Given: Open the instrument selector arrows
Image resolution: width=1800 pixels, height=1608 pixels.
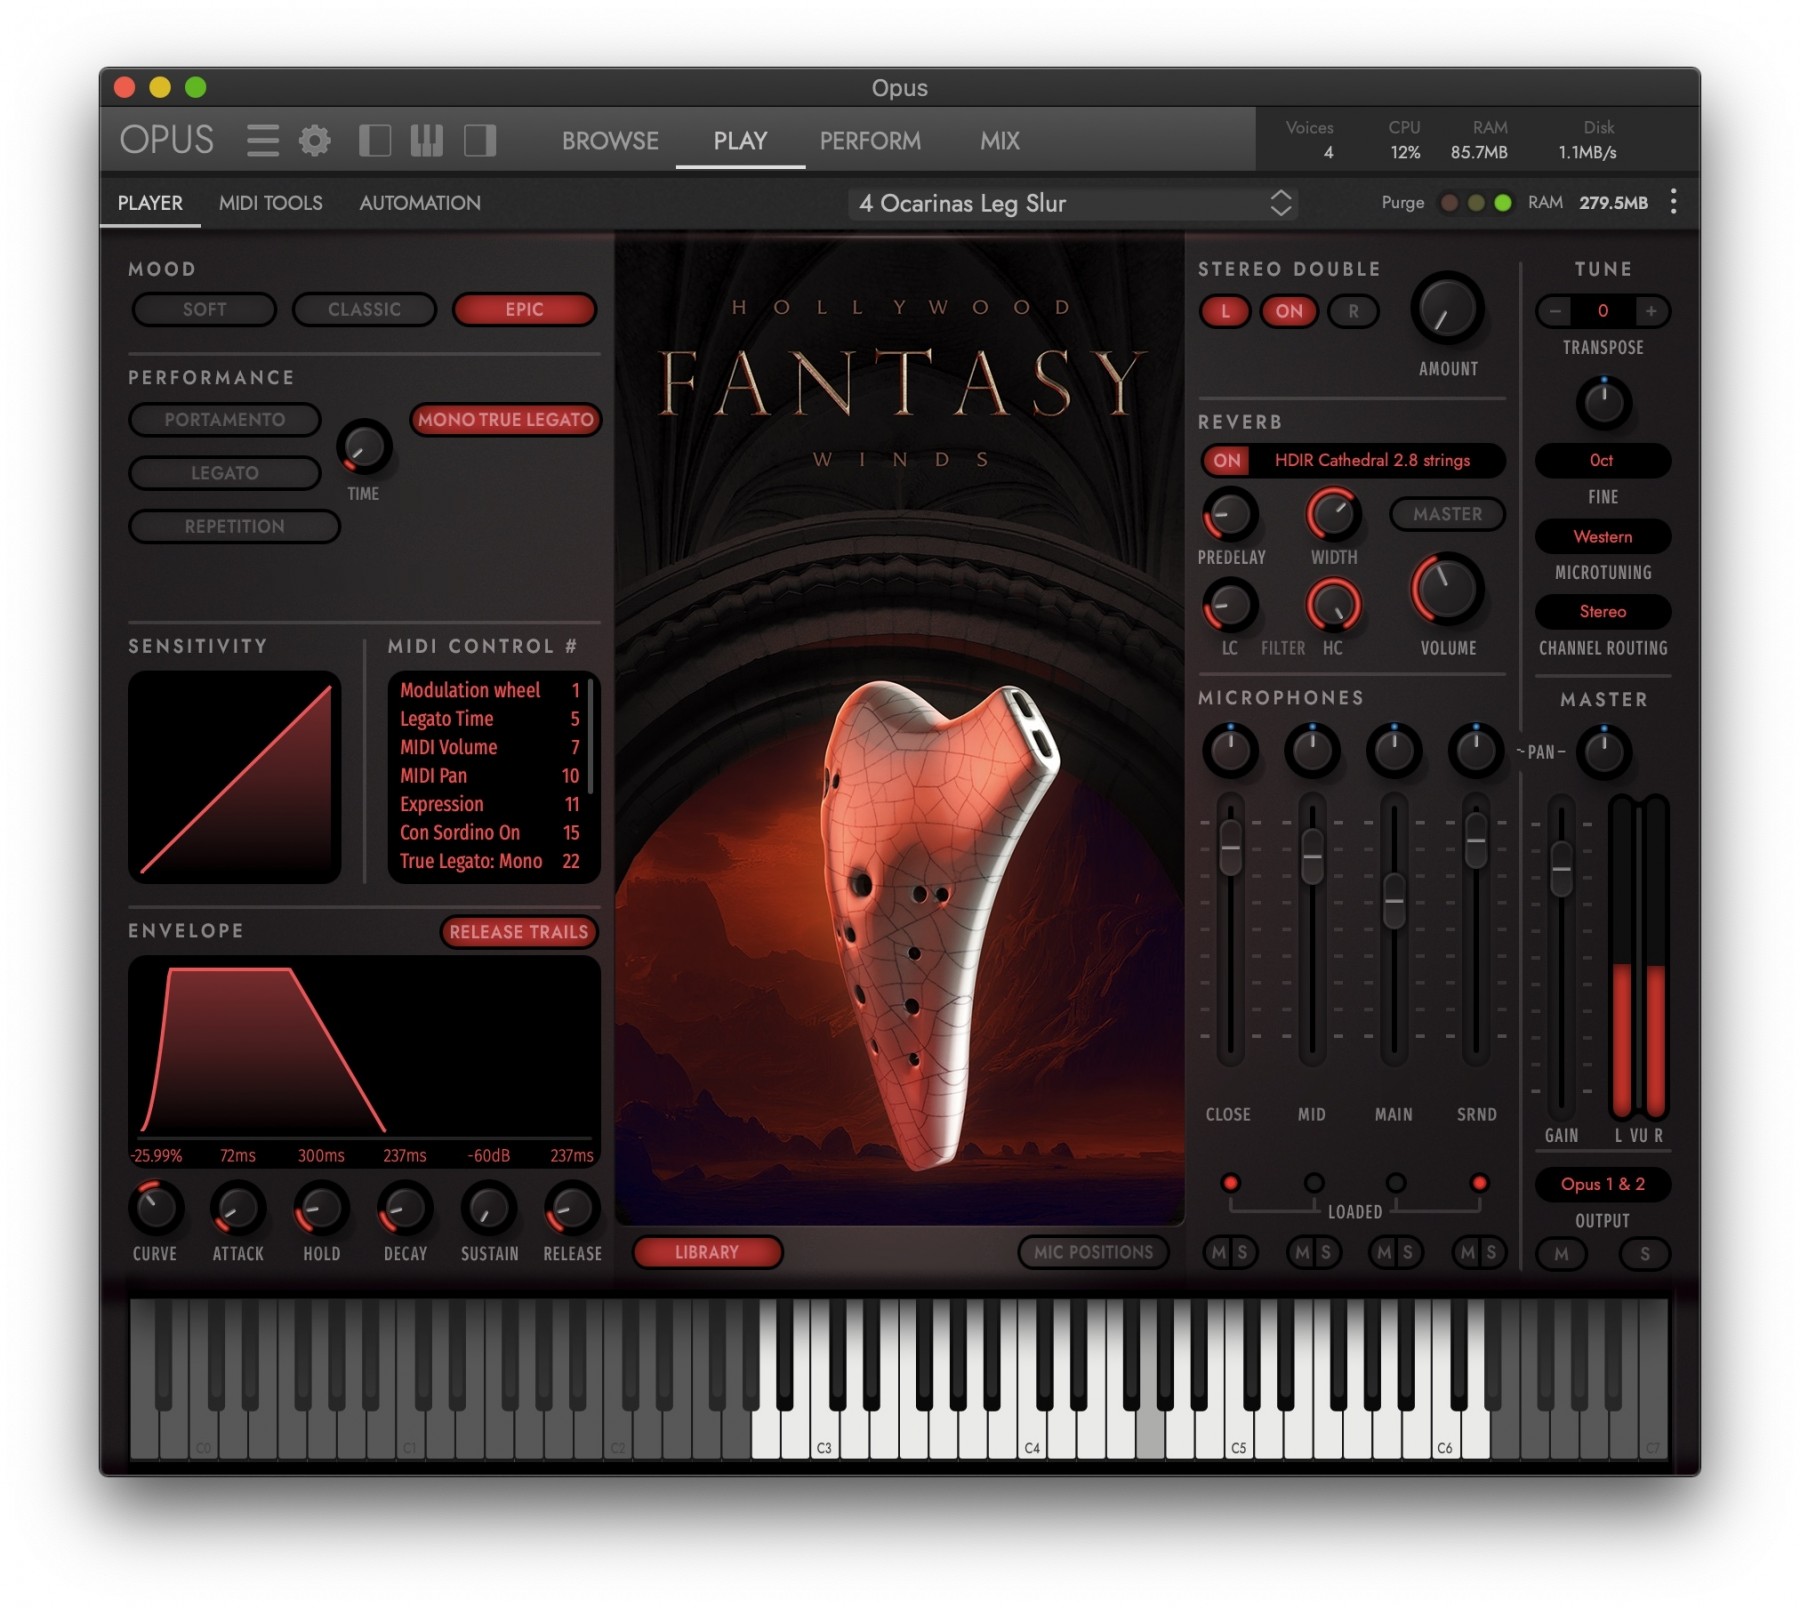Looking at the screenshot, I should (x=1281, y=203).
